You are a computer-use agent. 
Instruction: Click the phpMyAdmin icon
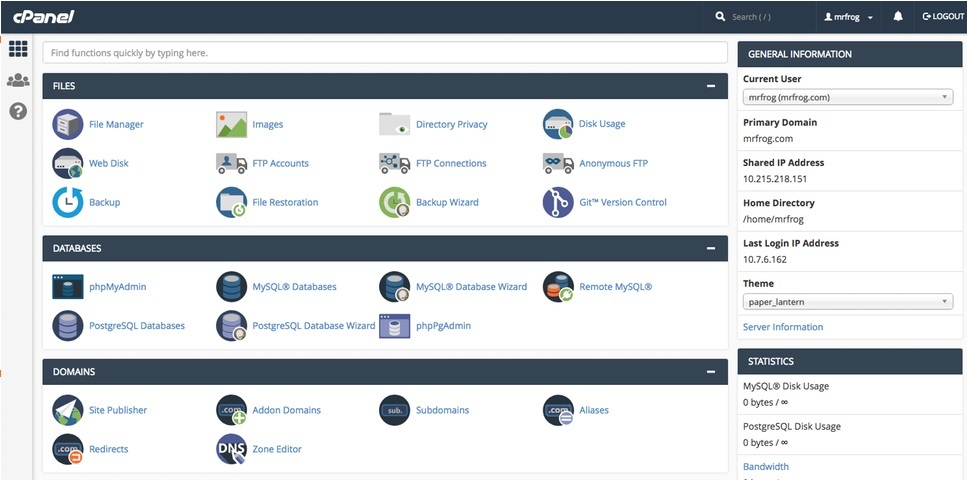click(68, 287)
